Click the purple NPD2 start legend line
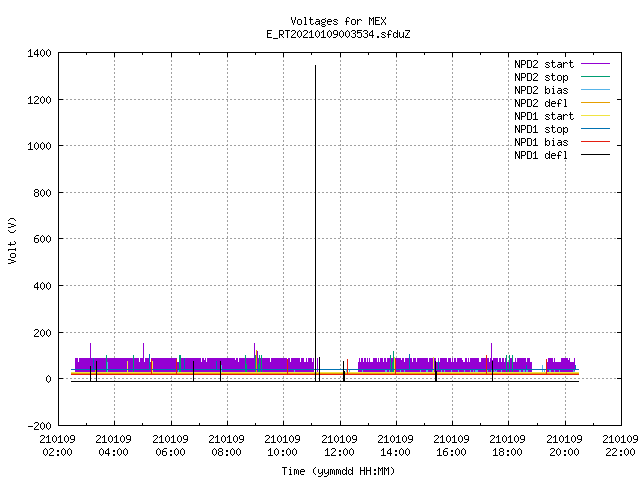This screenshot has width=640, height=480. 595,64
